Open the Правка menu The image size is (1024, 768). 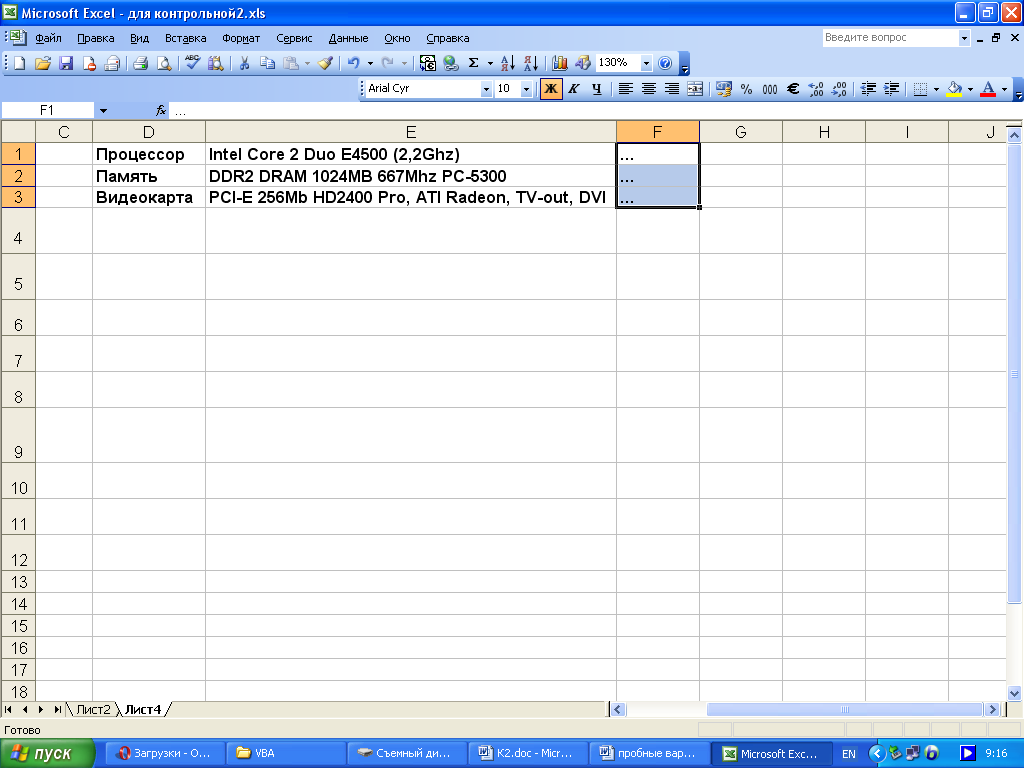(x=96, y=38)
